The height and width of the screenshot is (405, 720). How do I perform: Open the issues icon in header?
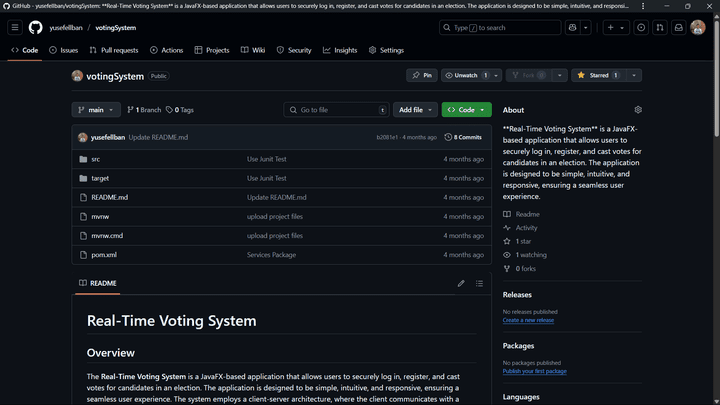pyautogui.click(x=641, y=28)
